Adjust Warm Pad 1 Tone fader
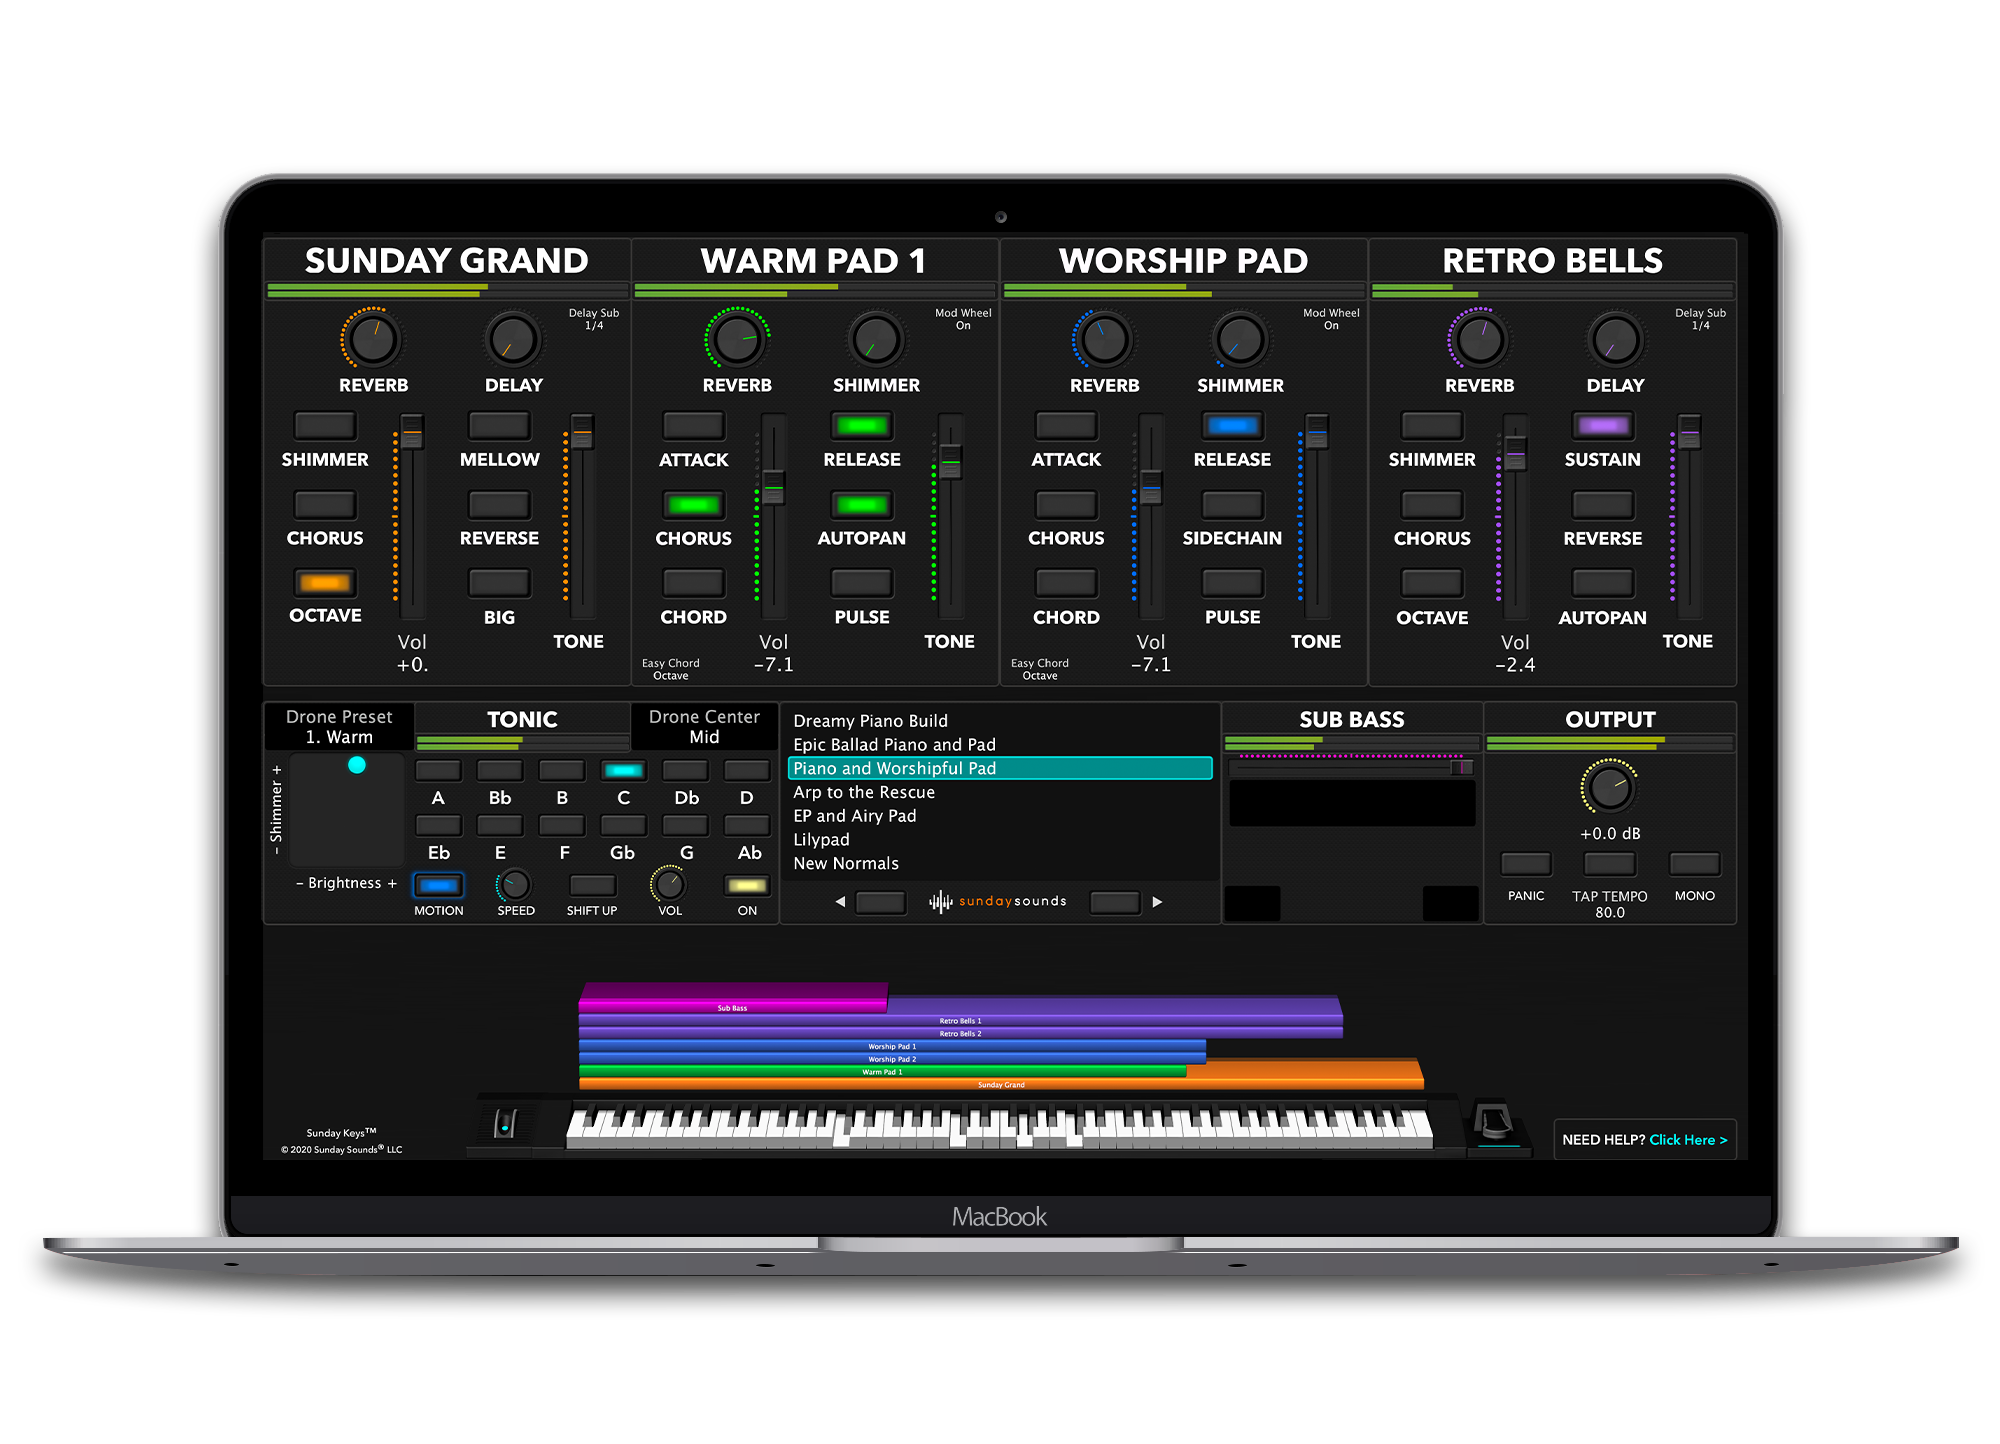Image resolution: width=2000 pixels, height=1444 pixels. tap(950, 460)
